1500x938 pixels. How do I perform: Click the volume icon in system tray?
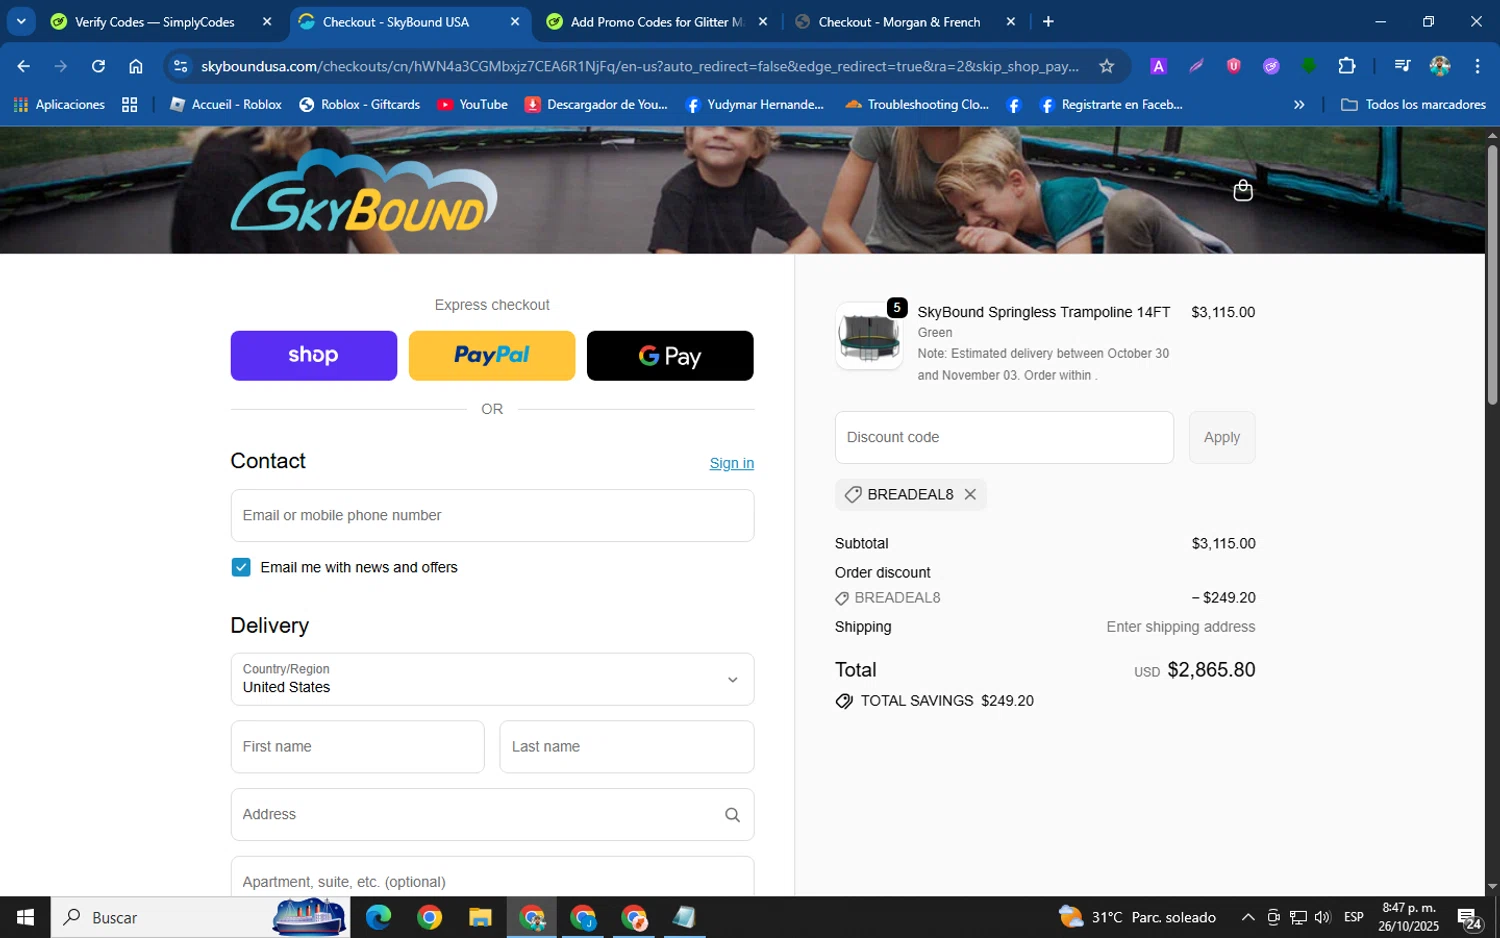[x=1322, y=917]
